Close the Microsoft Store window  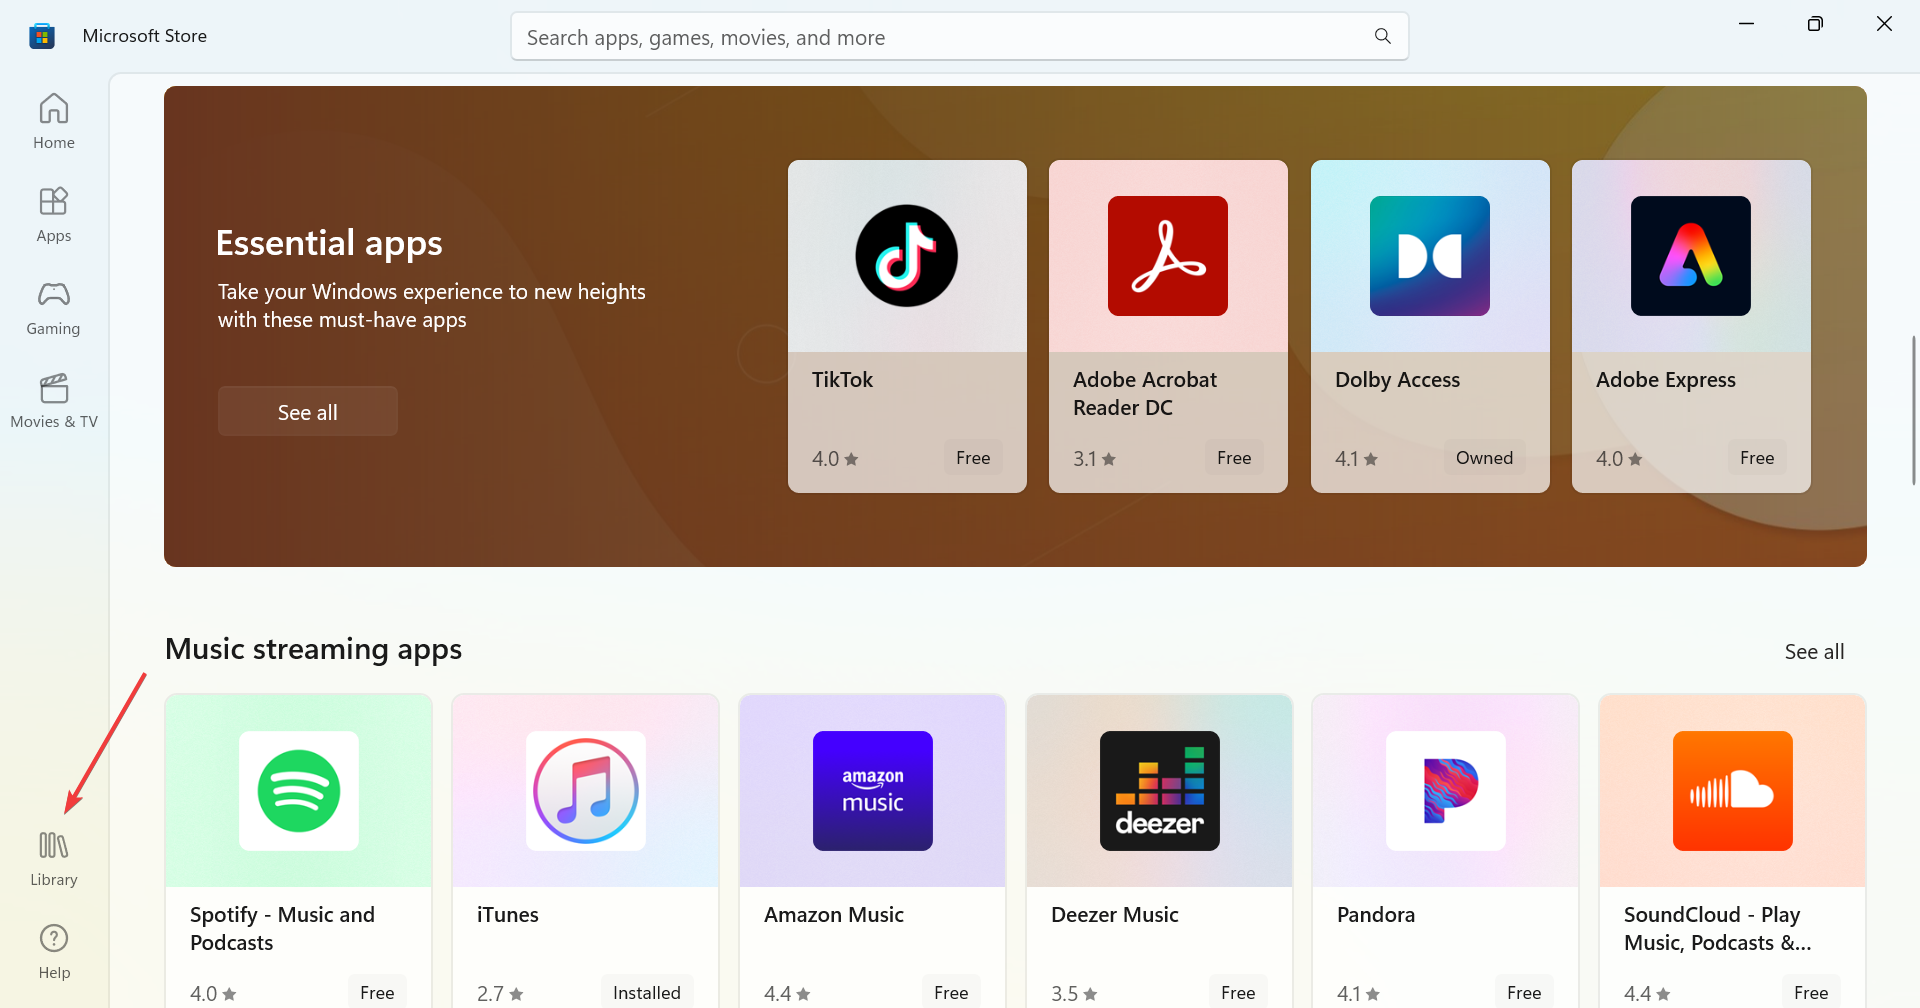1884,23
